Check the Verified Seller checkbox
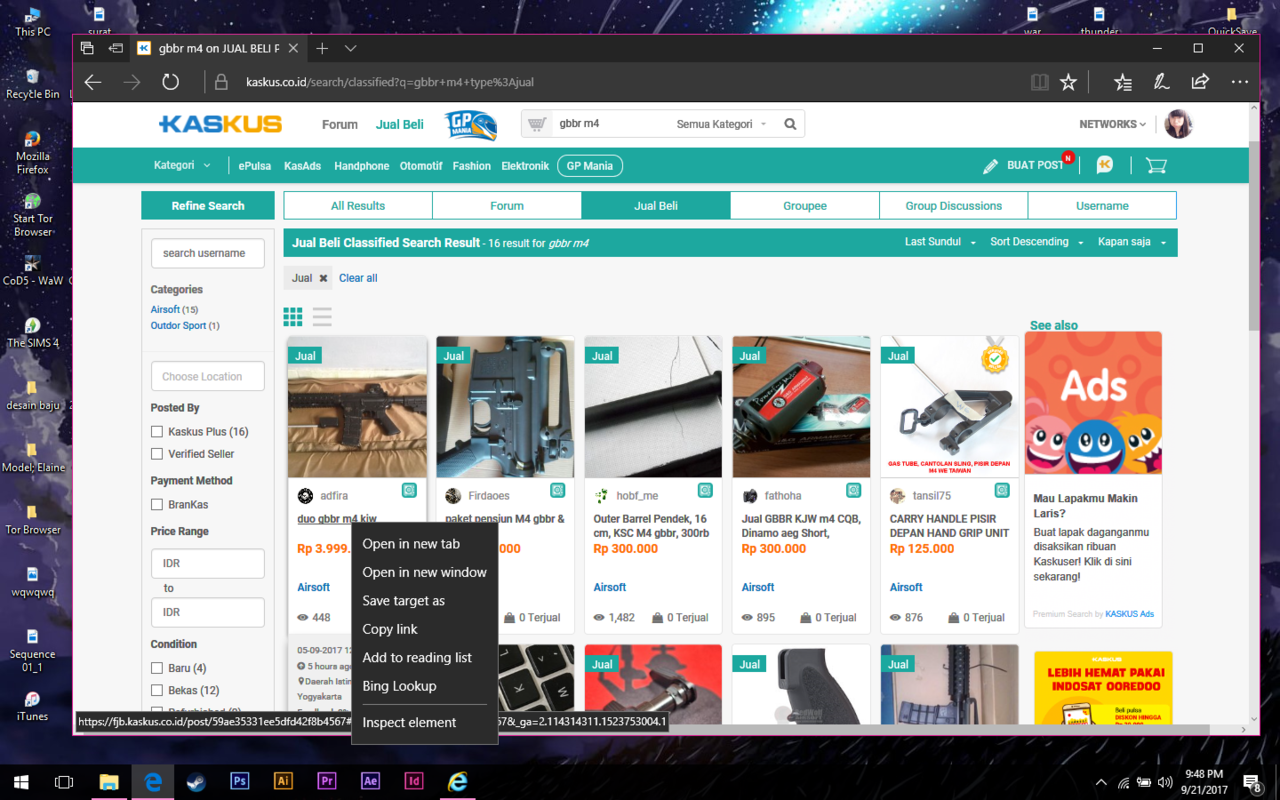Screen dimensions: 1280x800 click(157, 454)
